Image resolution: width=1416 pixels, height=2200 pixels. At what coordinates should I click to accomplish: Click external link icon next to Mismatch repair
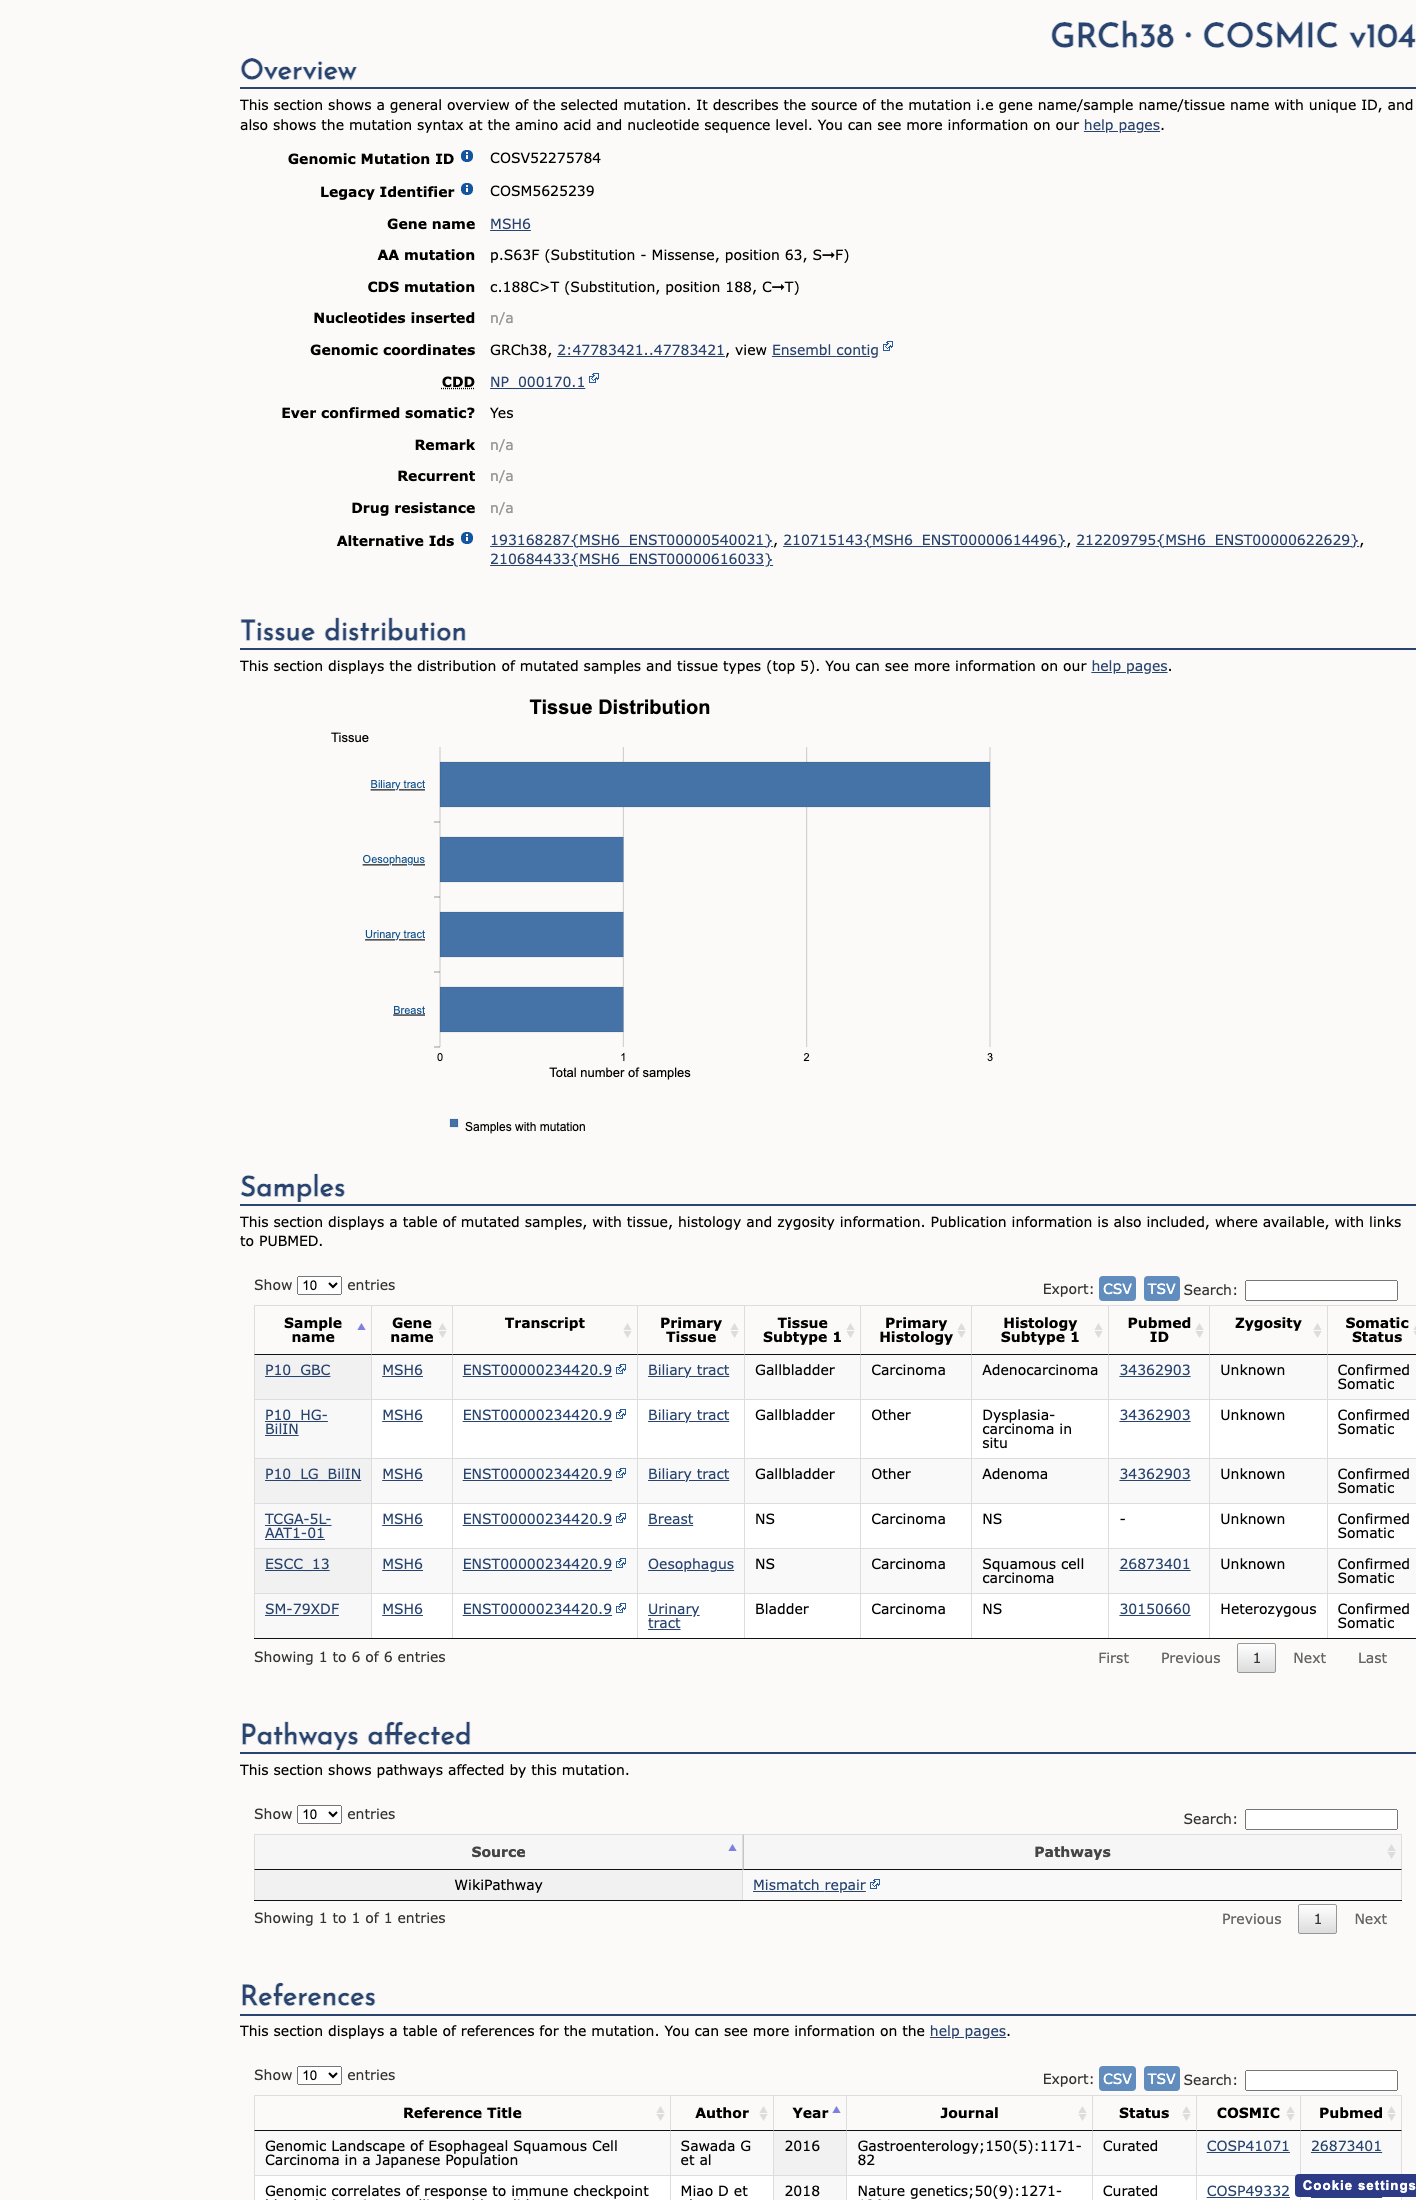[x=875, y=1884]
